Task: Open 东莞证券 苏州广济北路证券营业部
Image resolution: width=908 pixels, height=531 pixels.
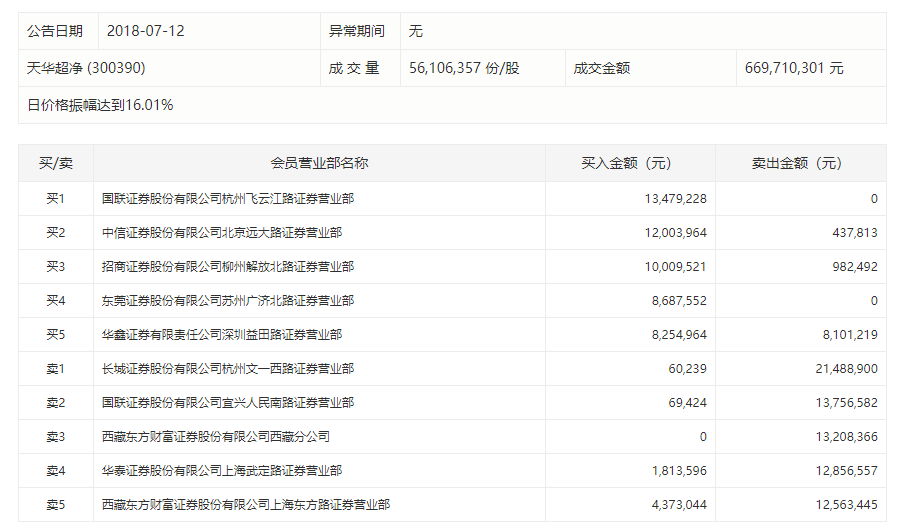Action: 227,301
